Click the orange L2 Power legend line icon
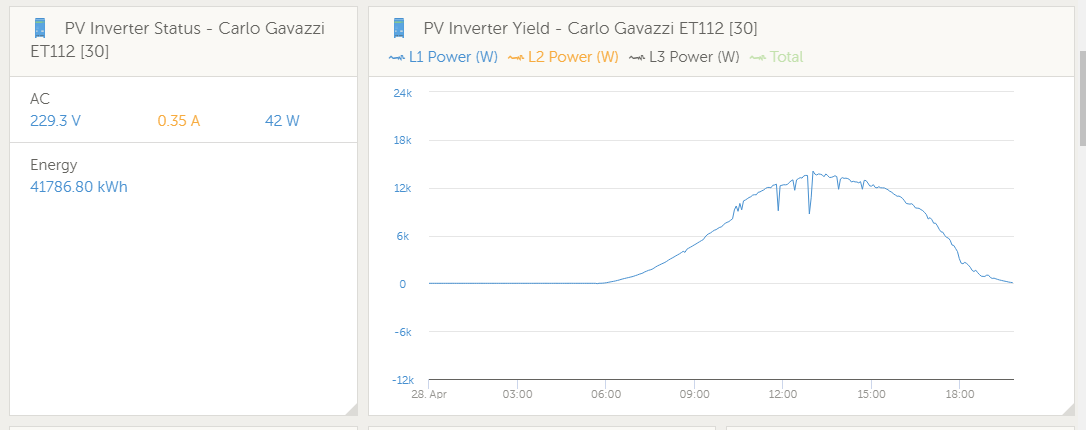This screenshot has height=430, width=1086. pos(516,58)
